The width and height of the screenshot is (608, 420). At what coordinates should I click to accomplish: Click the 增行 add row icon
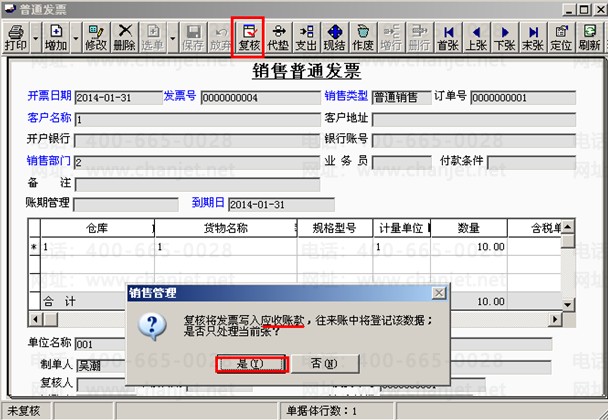(391, 38)
